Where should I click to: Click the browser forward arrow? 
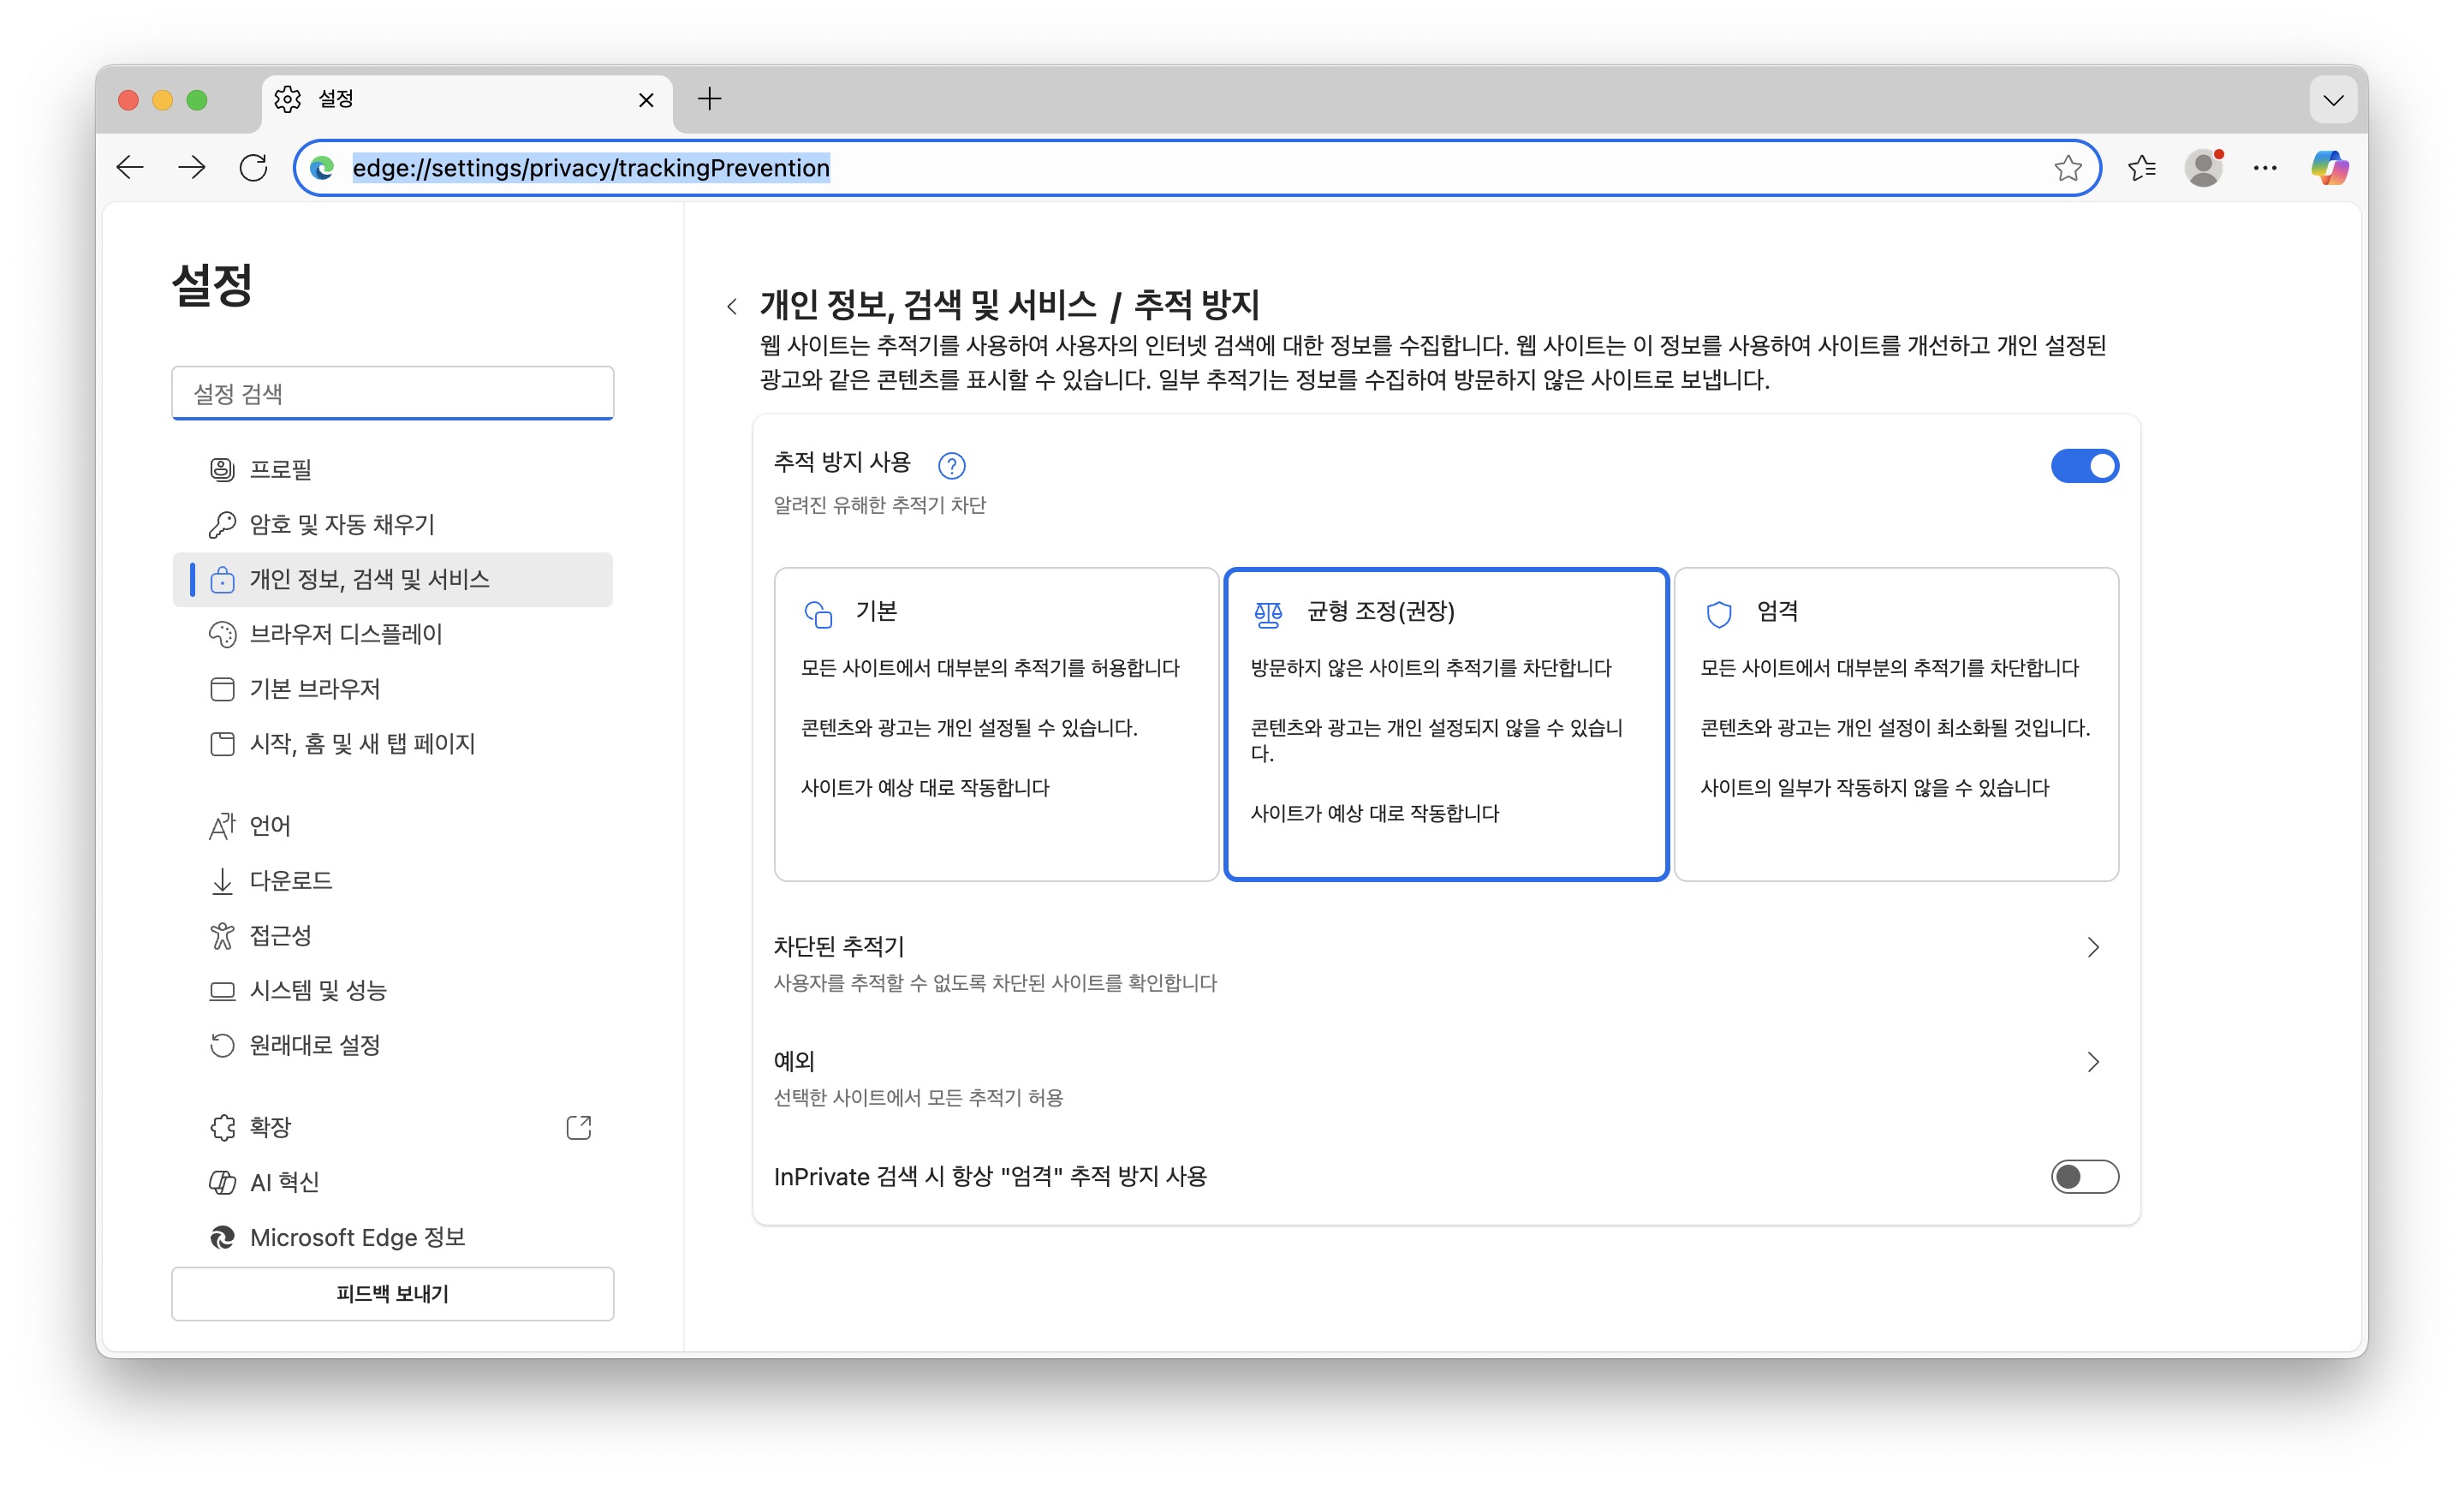[x=192, y=167]
